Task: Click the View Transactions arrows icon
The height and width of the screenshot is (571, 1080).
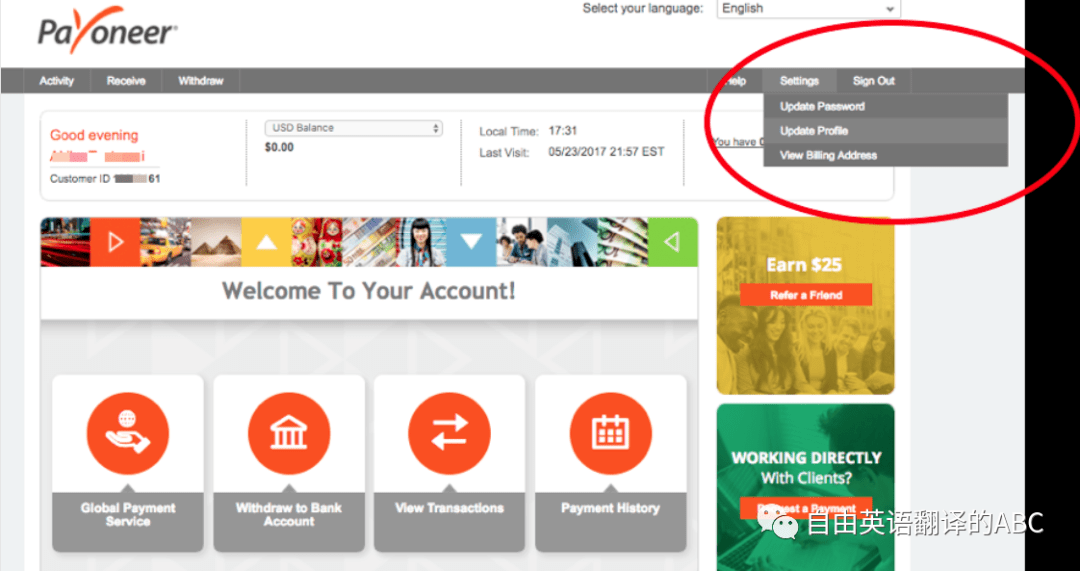Action: pyautogui.click(x=450, y=434)
